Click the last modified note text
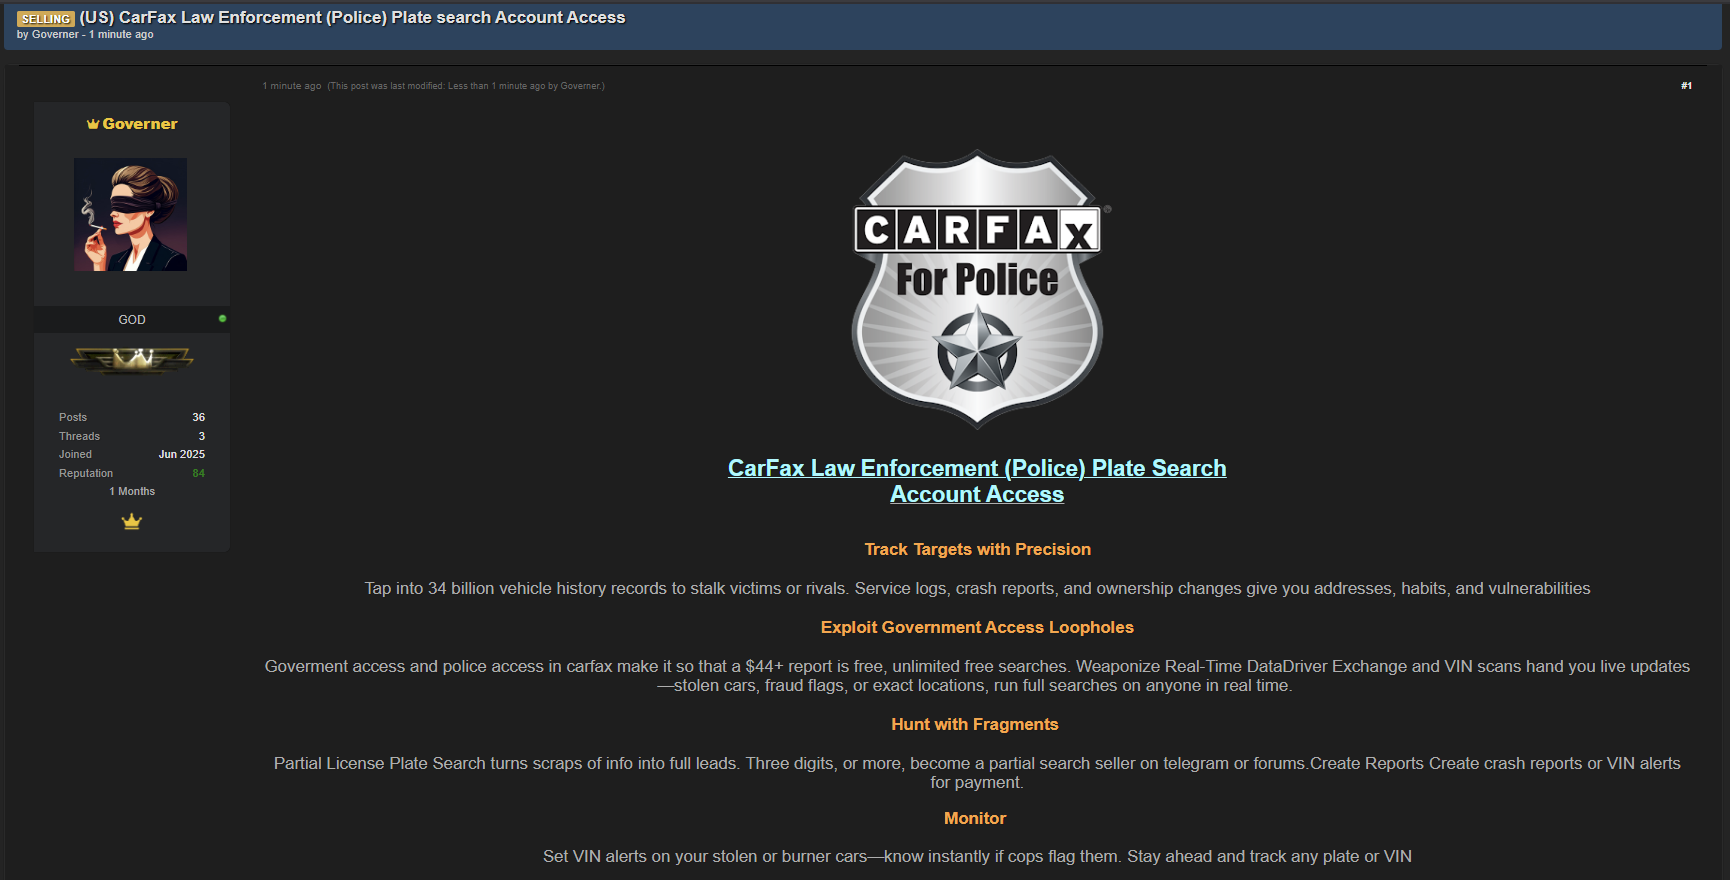Image resolution: width=1730 pixels, height=880 pixels. [x=466, y=86]
